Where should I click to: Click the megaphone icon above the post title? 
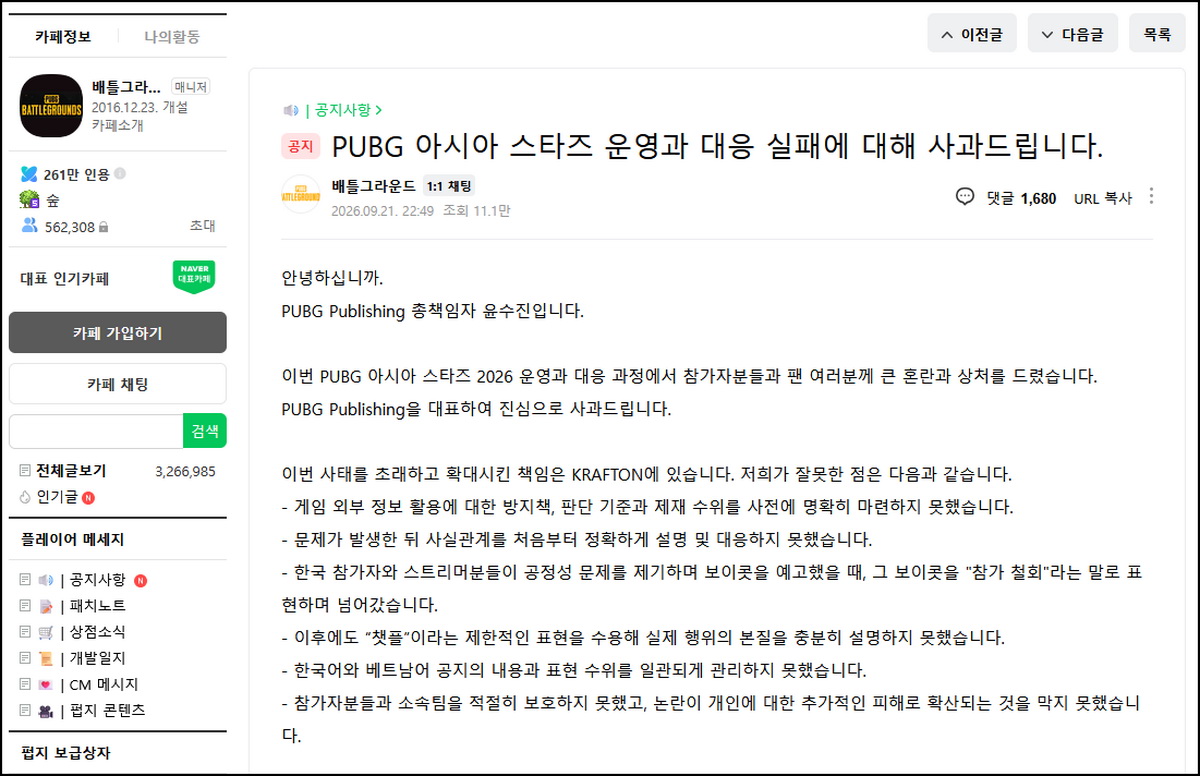[291, 110]
